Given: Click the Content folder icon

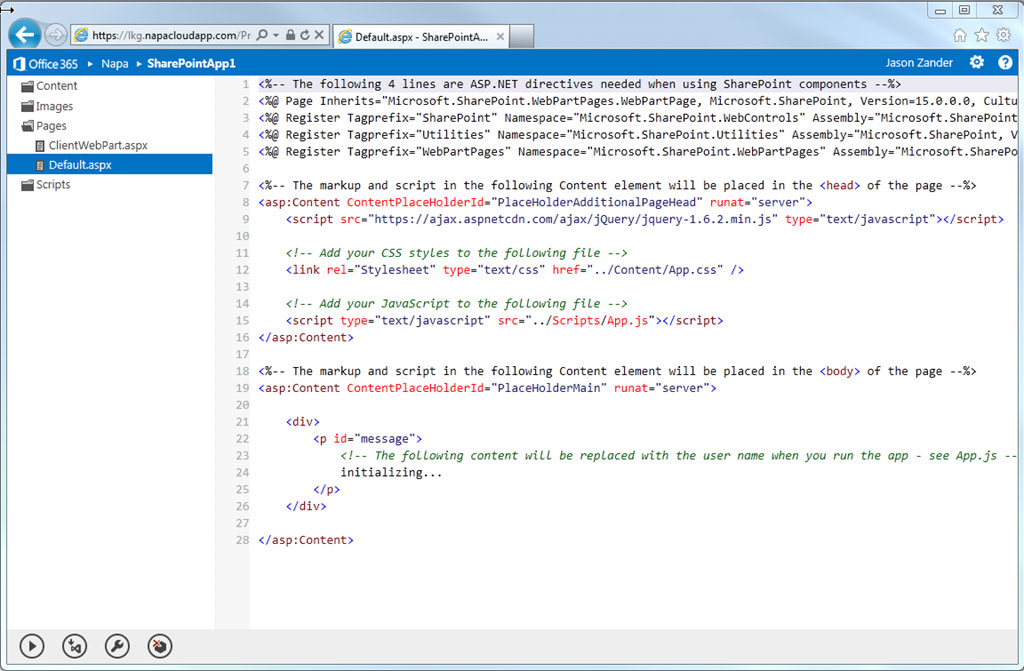Looking at the screenshot, I should 27,86.
